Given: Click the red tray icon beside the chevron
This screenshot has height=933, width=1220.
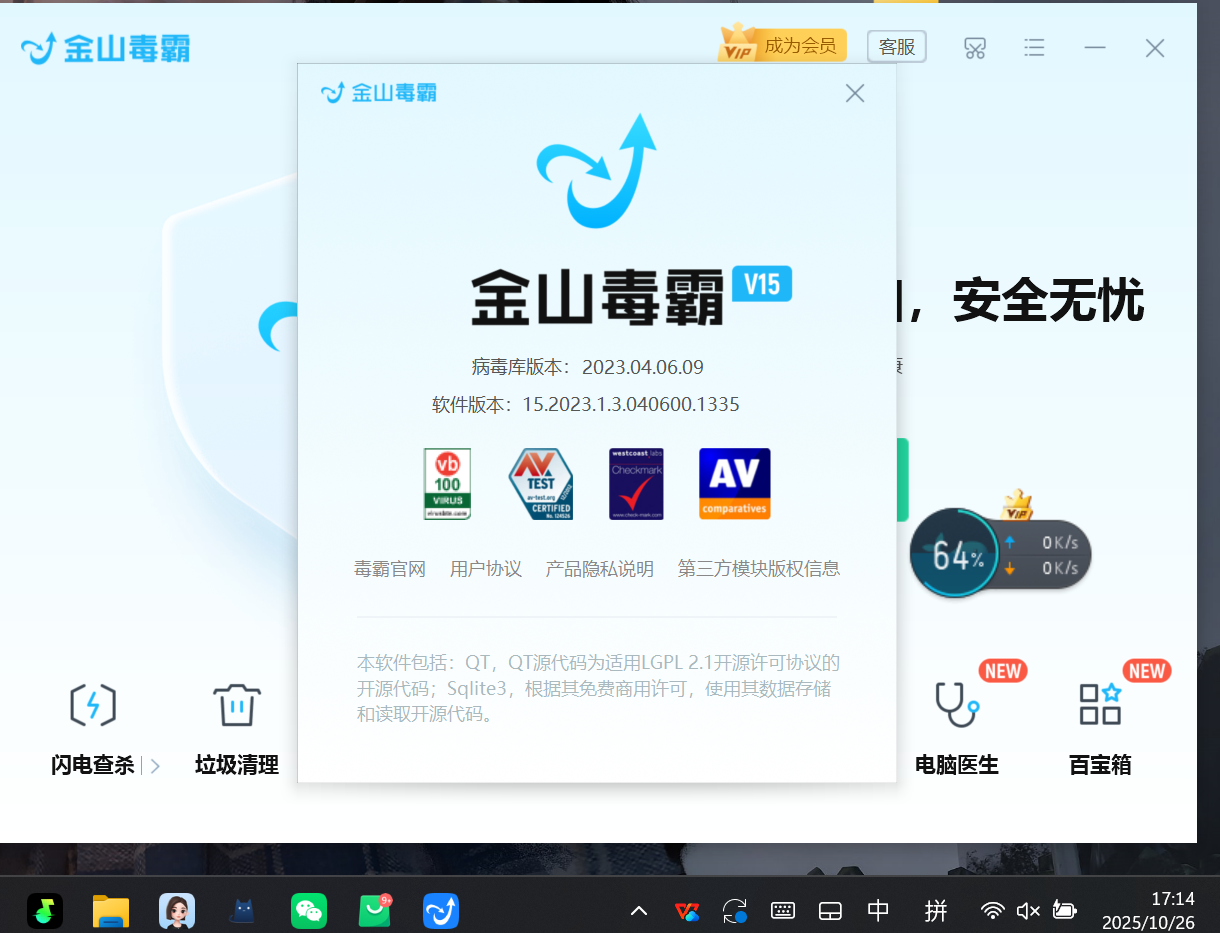Looking at the screenshot, I should (x=687, y=911).
